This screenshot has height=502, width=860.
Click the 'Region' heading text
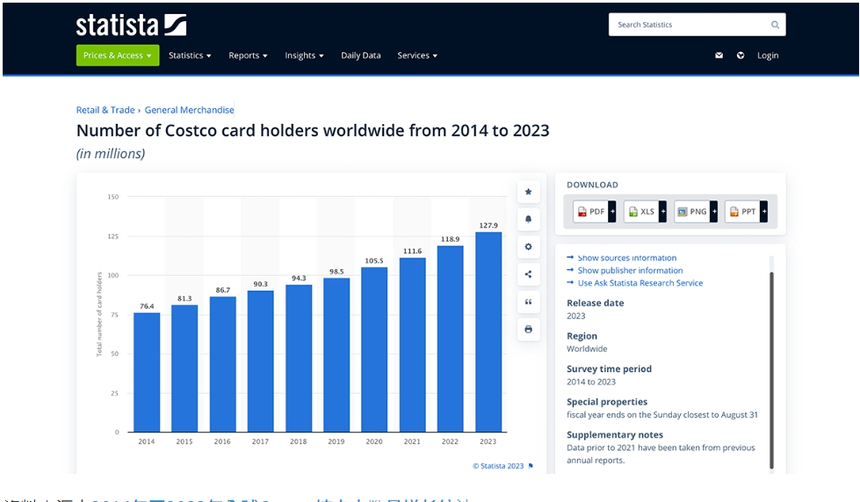[x=582, y=336]
